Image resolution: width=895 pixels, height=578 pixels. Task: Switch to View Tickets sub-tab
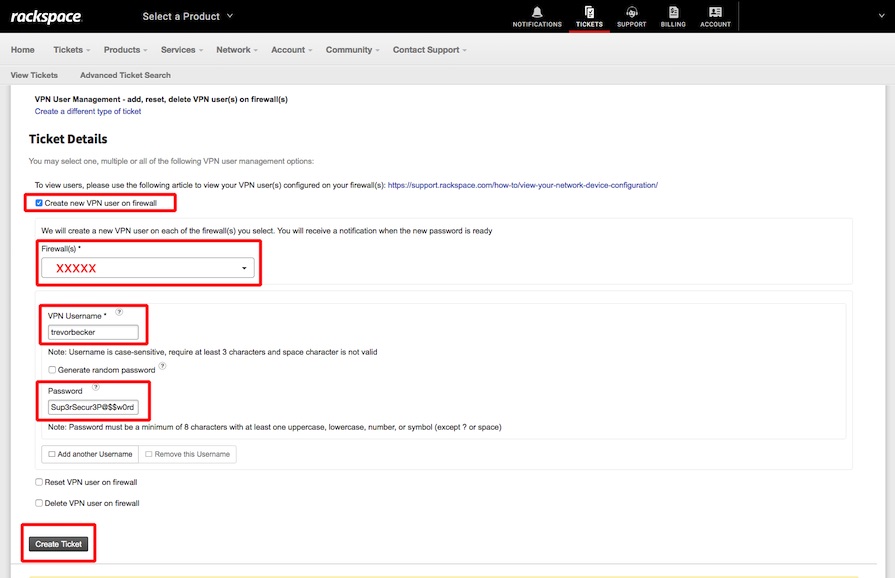[x=34, y=75]
